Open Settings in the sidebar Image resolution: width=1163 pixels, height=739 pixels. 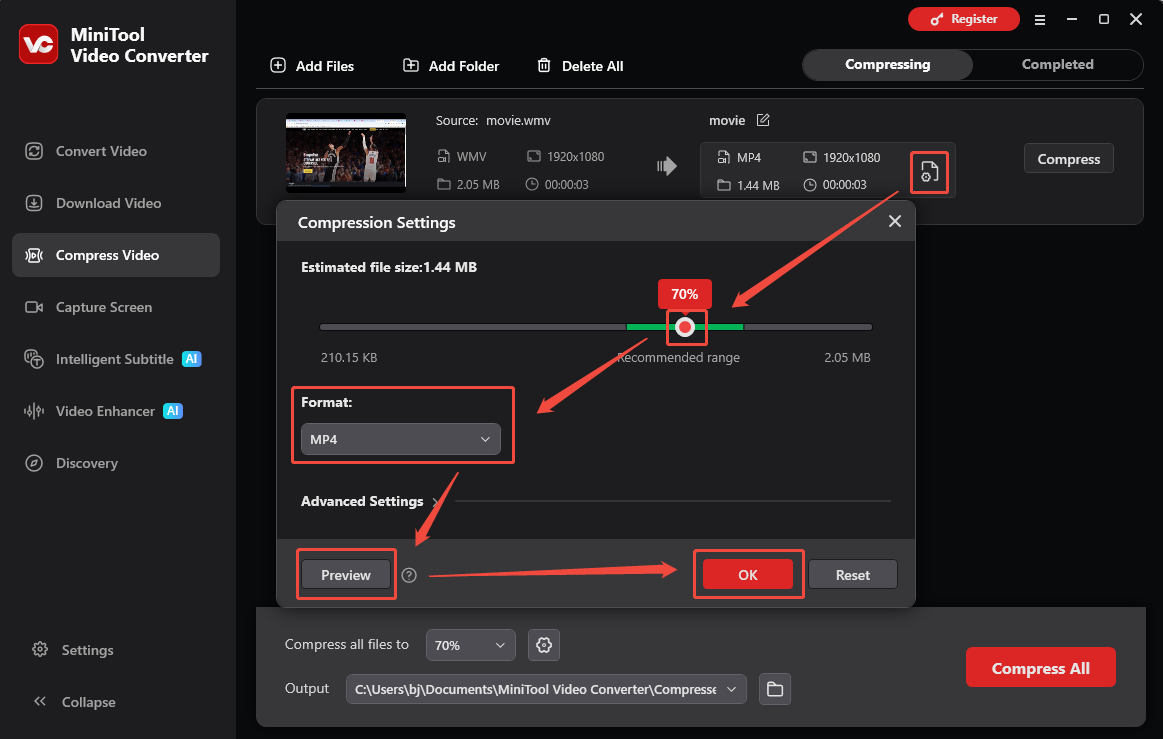tap(73, 650)
